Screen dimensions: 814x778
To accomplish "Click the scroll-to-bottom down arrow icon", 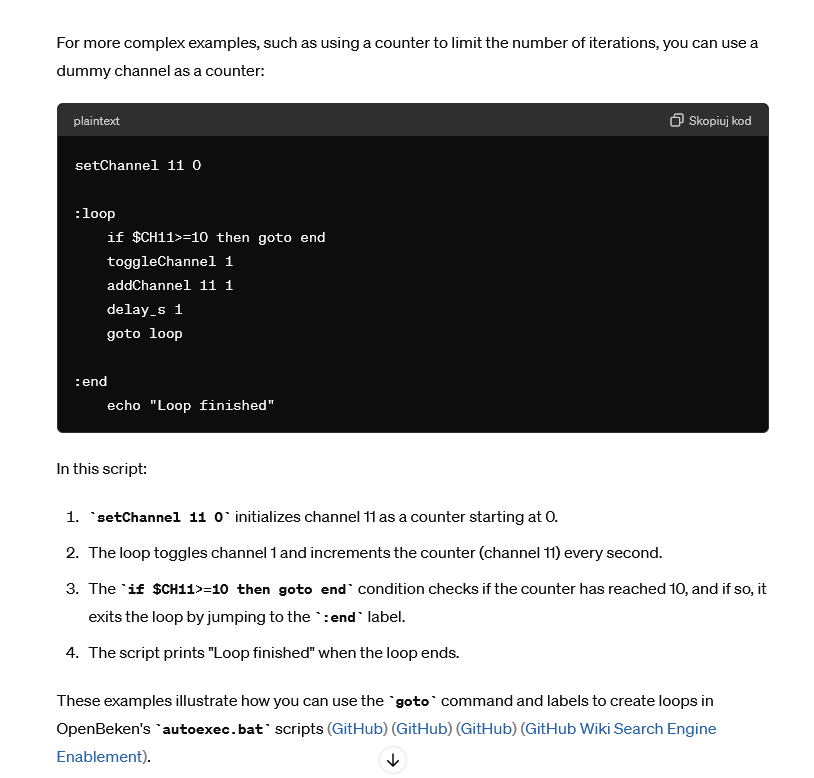I will pyautogui.click(x=393, y=760).
